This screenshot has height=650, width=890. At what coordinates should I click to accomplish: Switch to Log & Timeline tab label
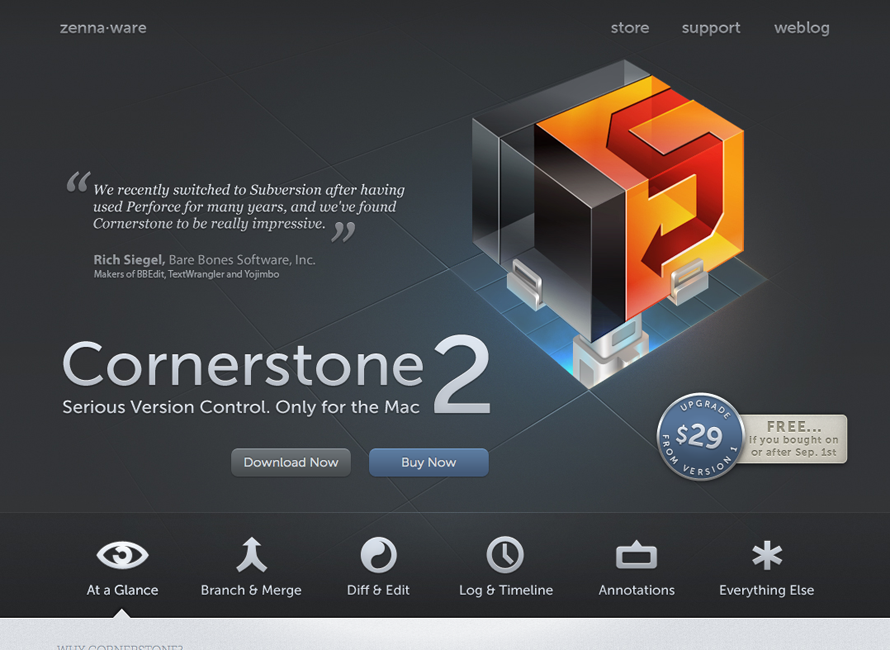coord(506,590)
